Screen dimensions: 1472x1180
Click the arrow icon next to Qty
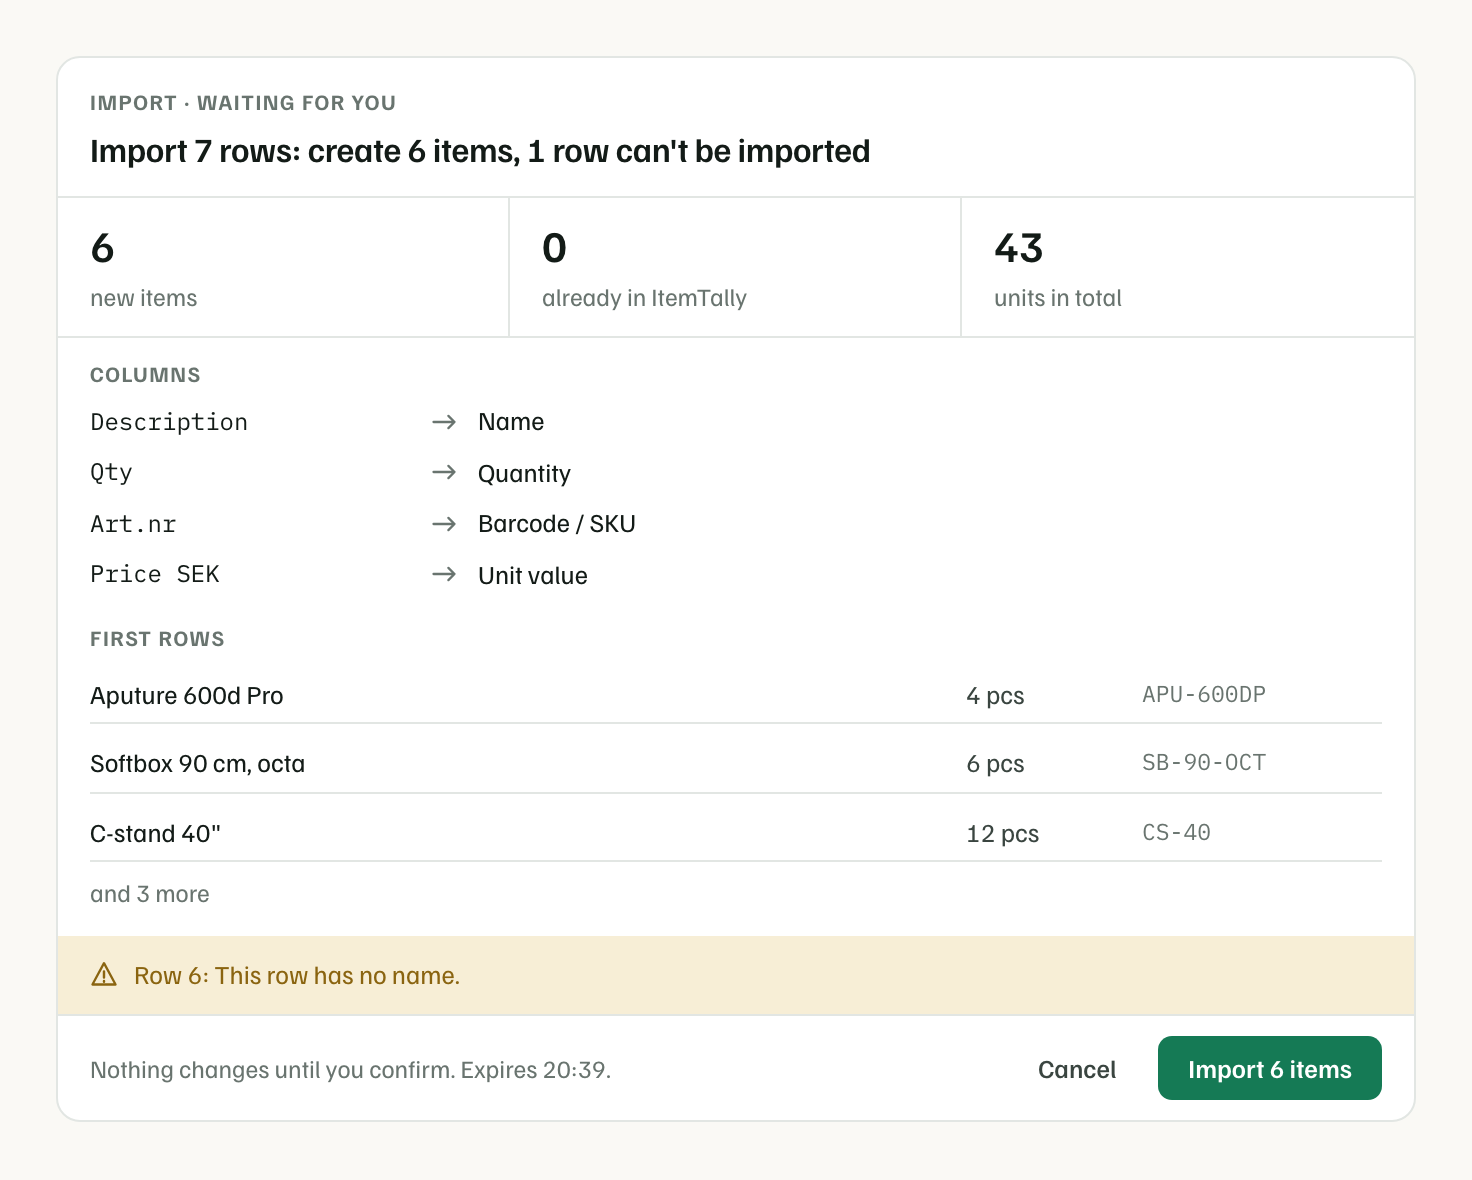pos(444,472)
